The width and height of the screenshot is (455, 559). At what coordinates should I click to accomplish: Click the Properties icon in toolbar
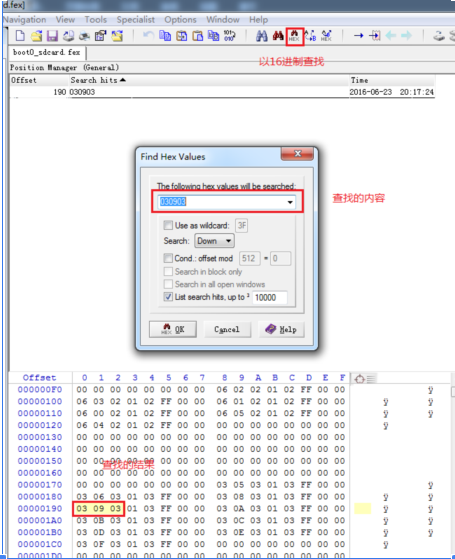coord(101,36)
